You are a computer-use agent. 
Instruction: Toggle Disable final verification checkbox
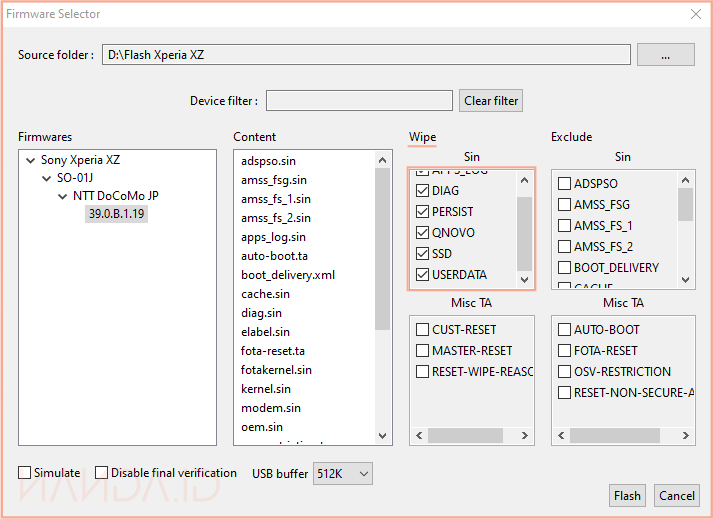click(102, 473)
